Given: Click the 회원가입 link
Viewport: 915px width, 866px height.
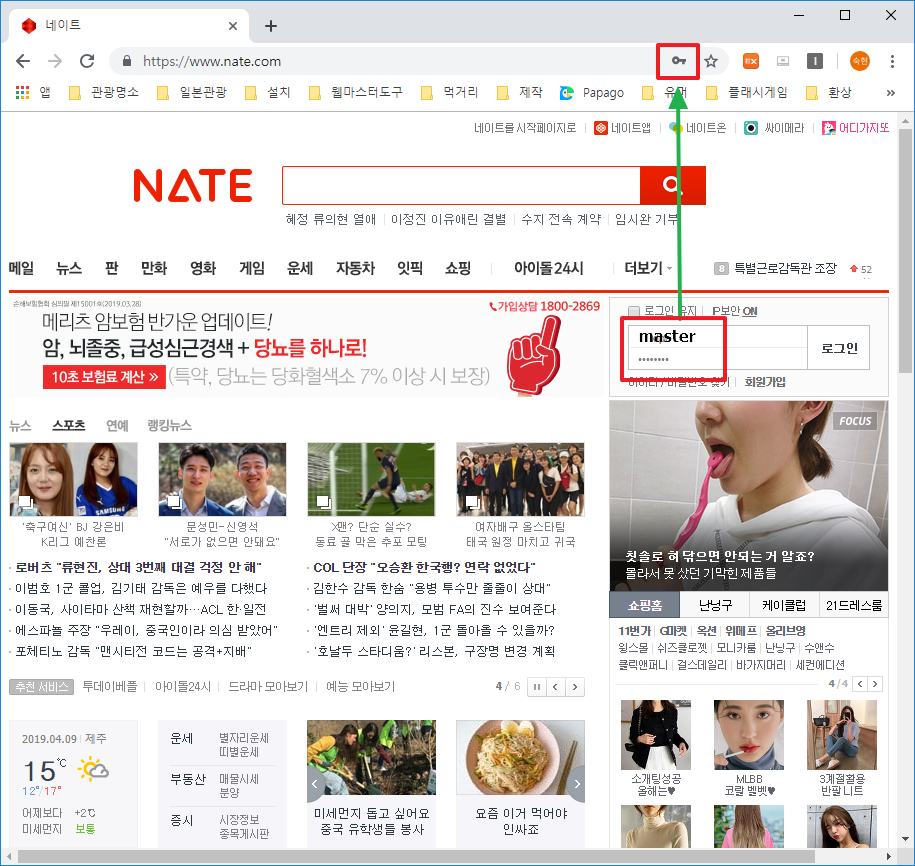Looking at the screenshot, I should pos(764,382).
